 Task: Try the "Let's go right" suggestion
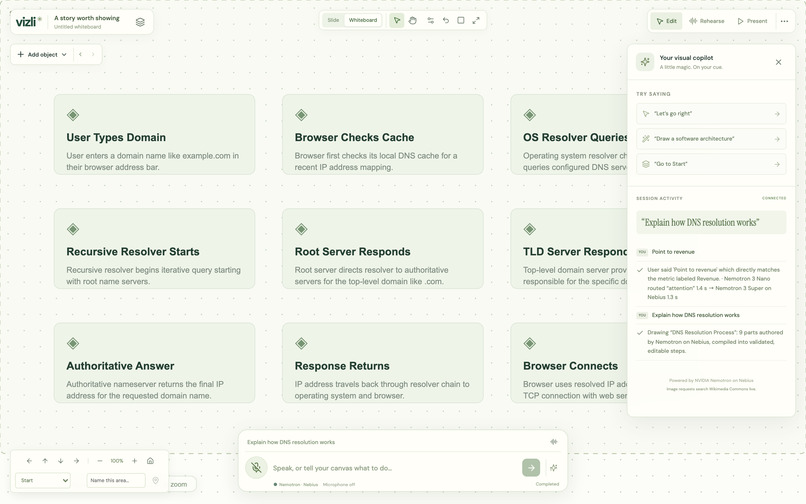click(711, 114)
